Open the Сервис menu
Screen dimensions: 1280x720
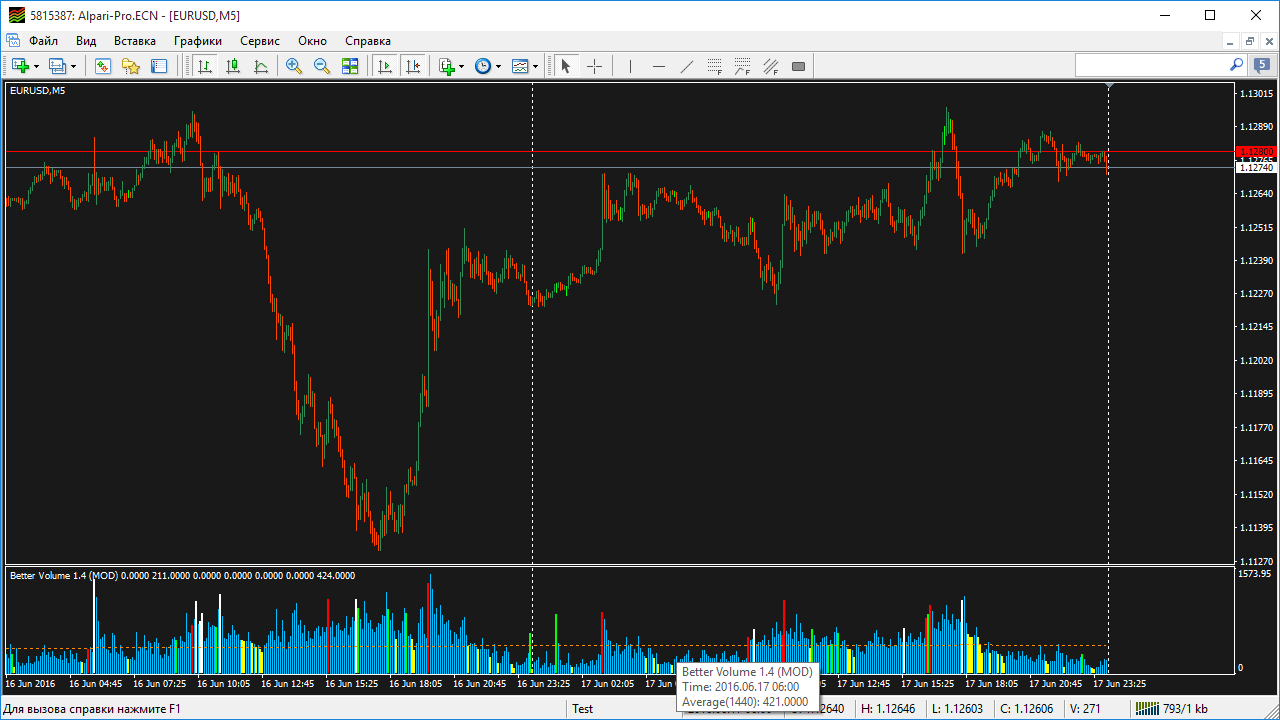260,41
